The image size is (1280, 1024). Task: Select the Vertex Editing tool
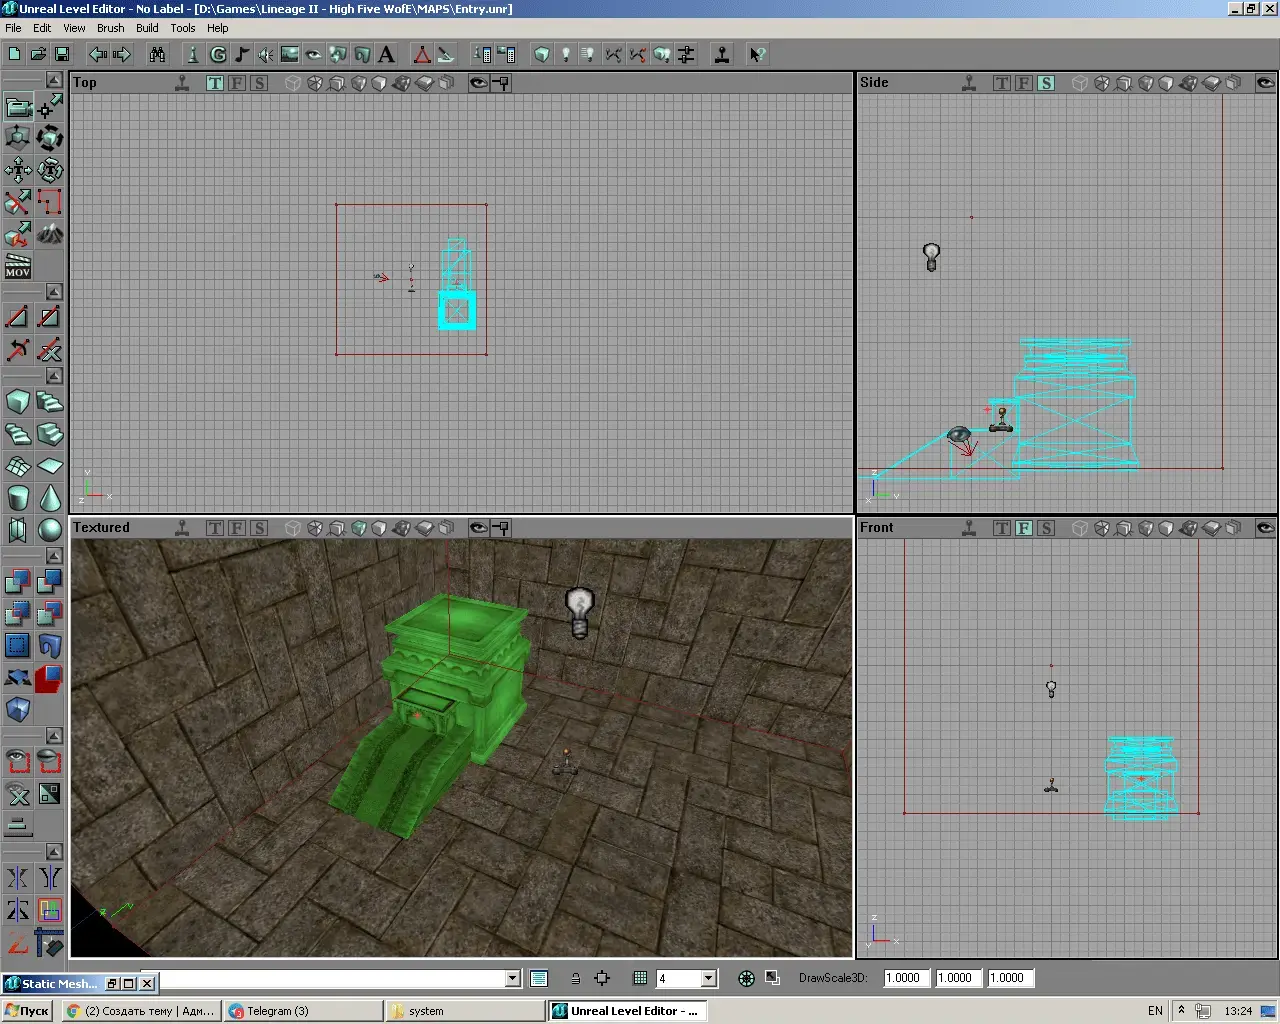(49, 107)
